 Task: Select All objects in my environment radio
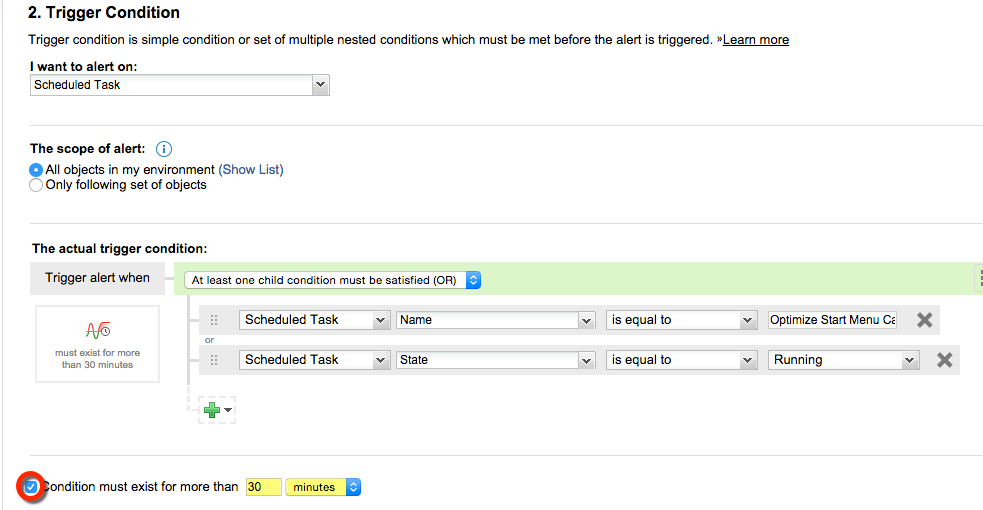coord(37,170)
